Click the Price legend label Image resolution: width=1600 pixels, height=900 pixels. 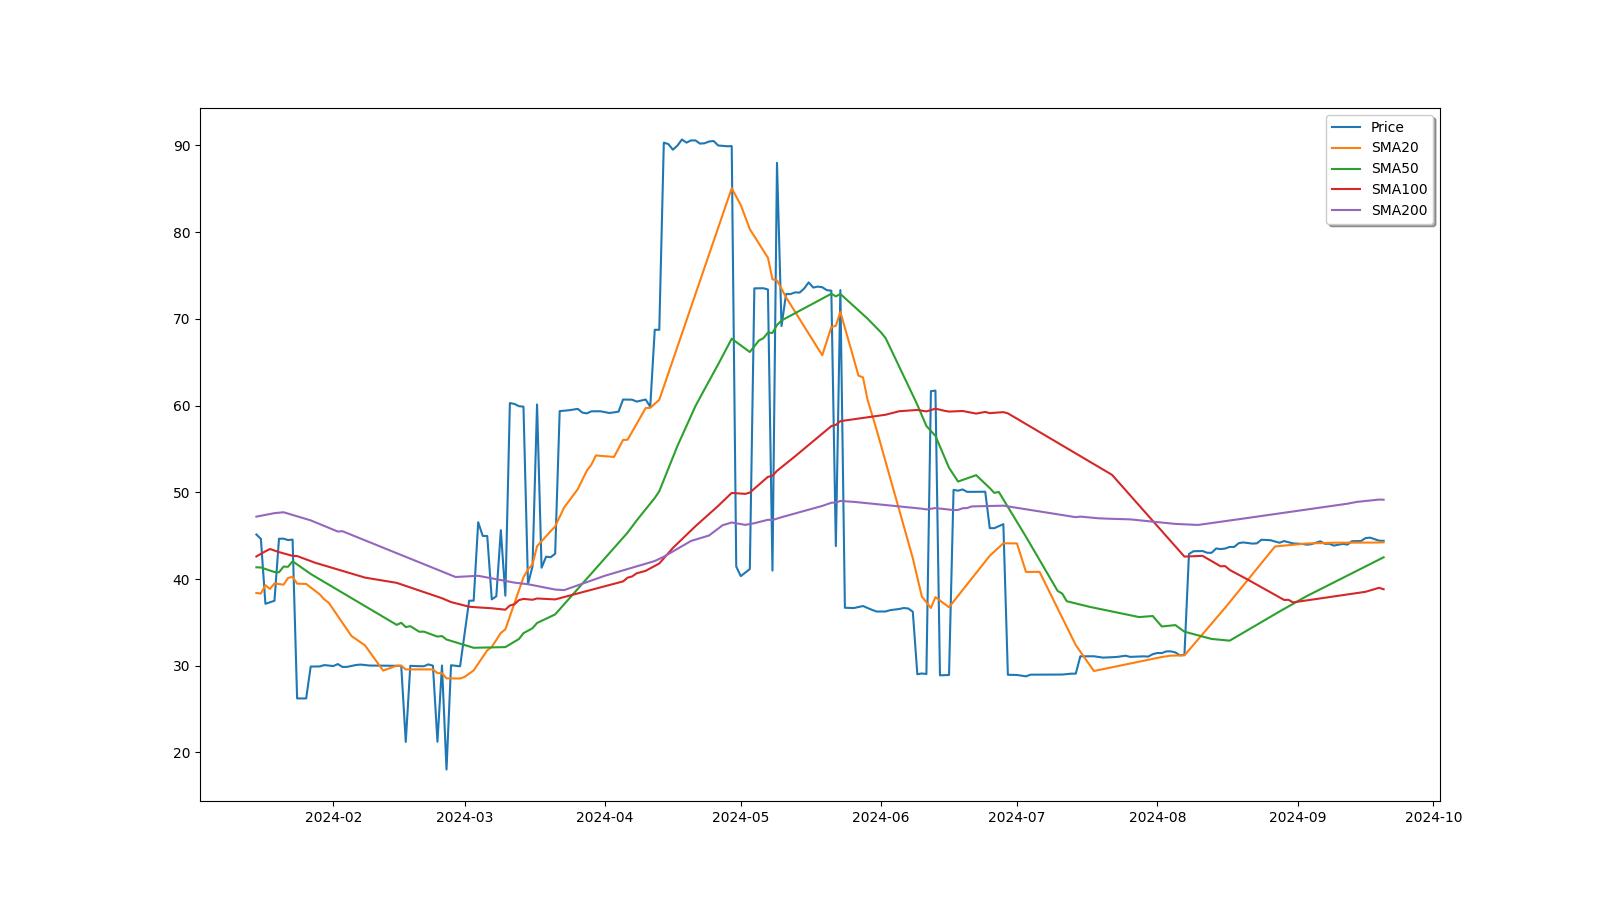tap(1387, 127)
